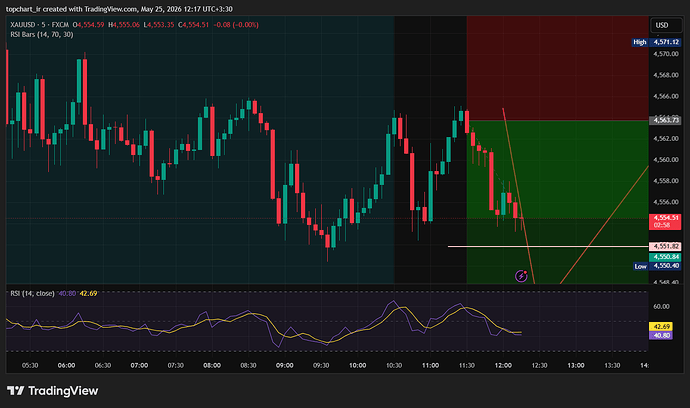This screenshot has height=408, width=690.
Task: Click the purple RSI value tag 40.80
Action: (661, 335)
